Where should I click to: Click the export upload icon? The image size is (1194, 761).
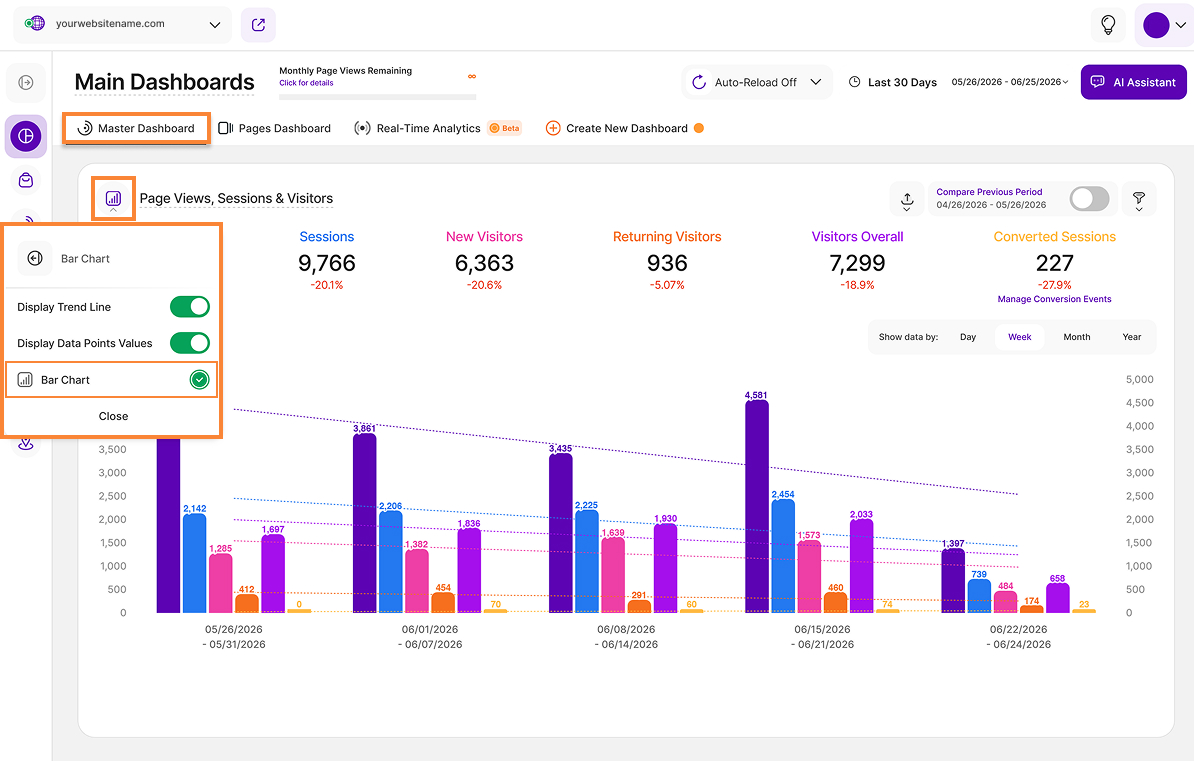click(x=907, y=200)
